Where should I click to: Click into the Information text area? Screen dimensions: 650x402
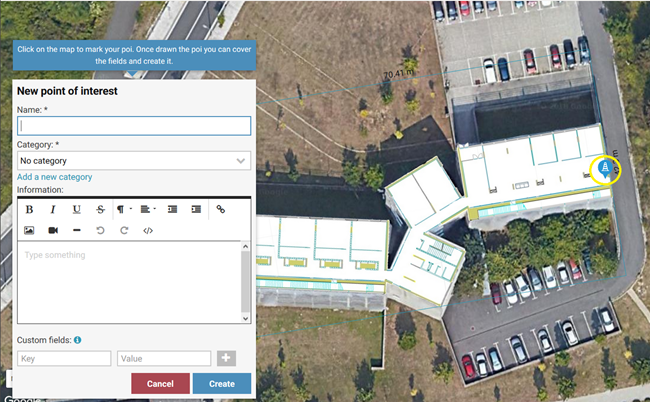coord(129,282)
